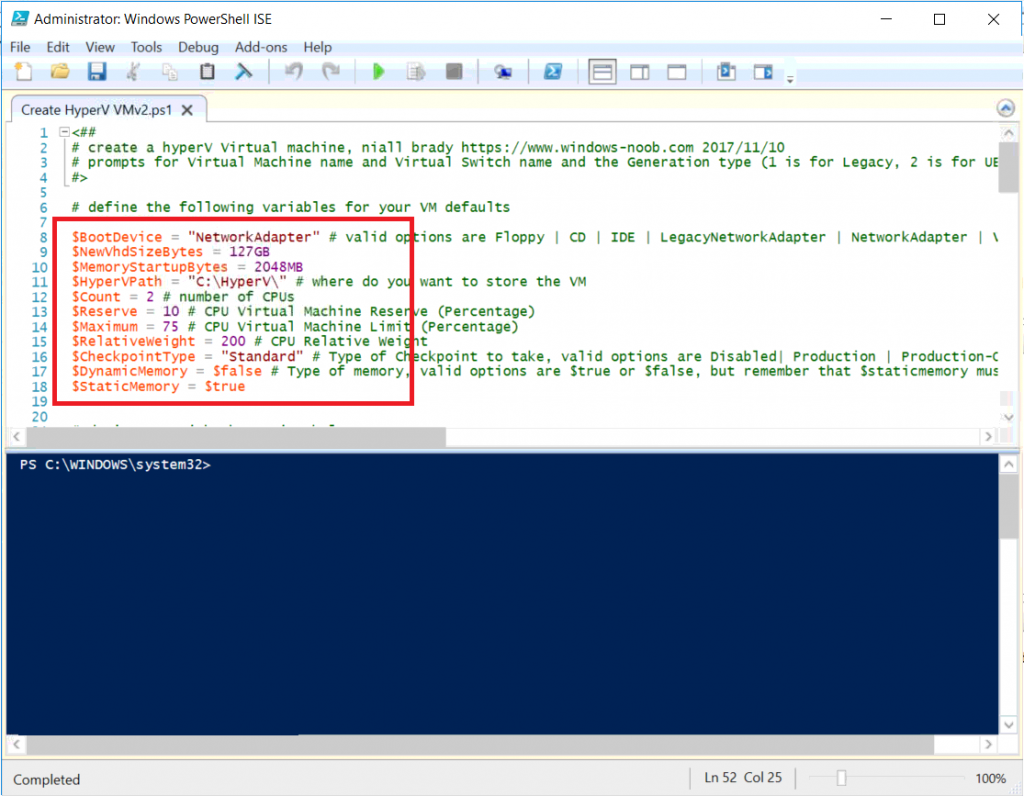The height and width of the screenshot is (796, 1024).
Task: Toggle Show Script Pane Right layout
Action: pos(639,71)
